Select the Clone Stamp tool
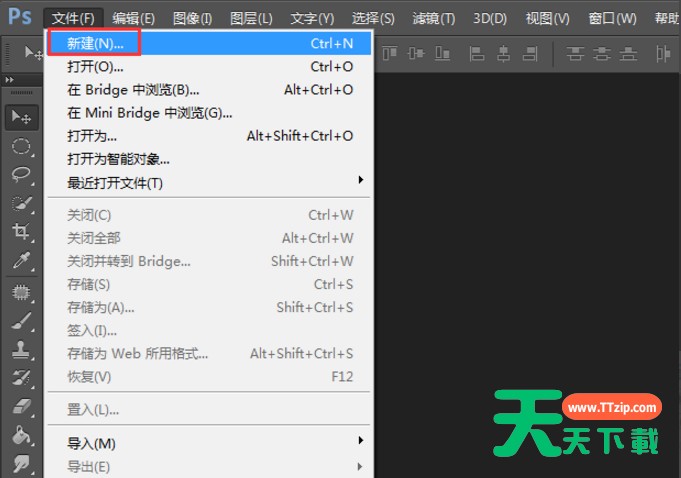 pos(21,350)
